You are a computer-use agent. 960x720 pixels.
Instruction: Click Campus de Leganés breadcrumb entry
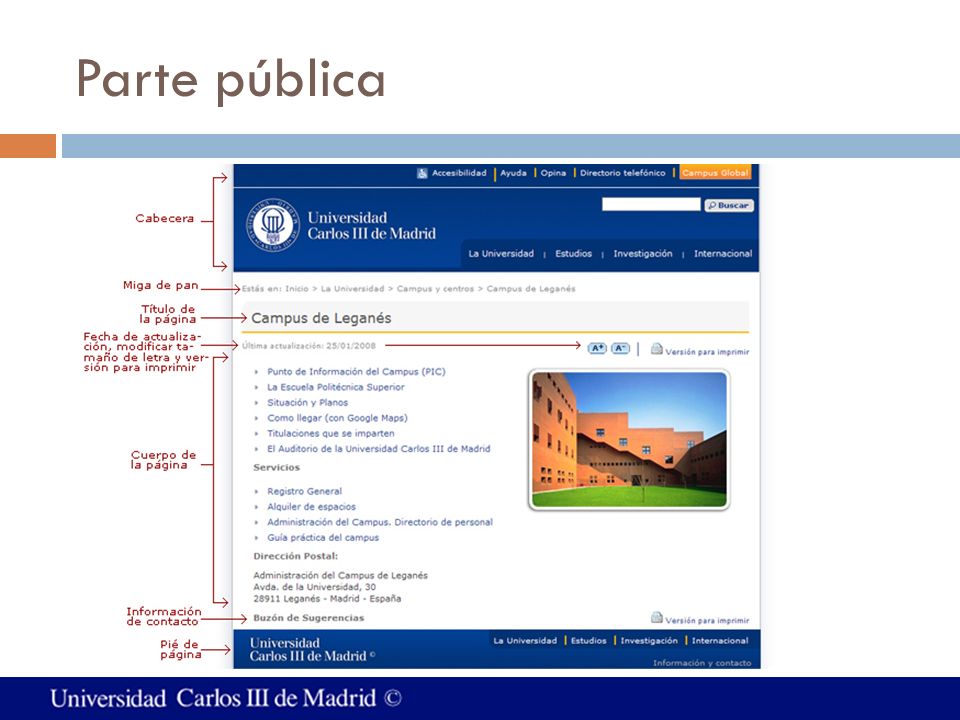tap(531, 288)
